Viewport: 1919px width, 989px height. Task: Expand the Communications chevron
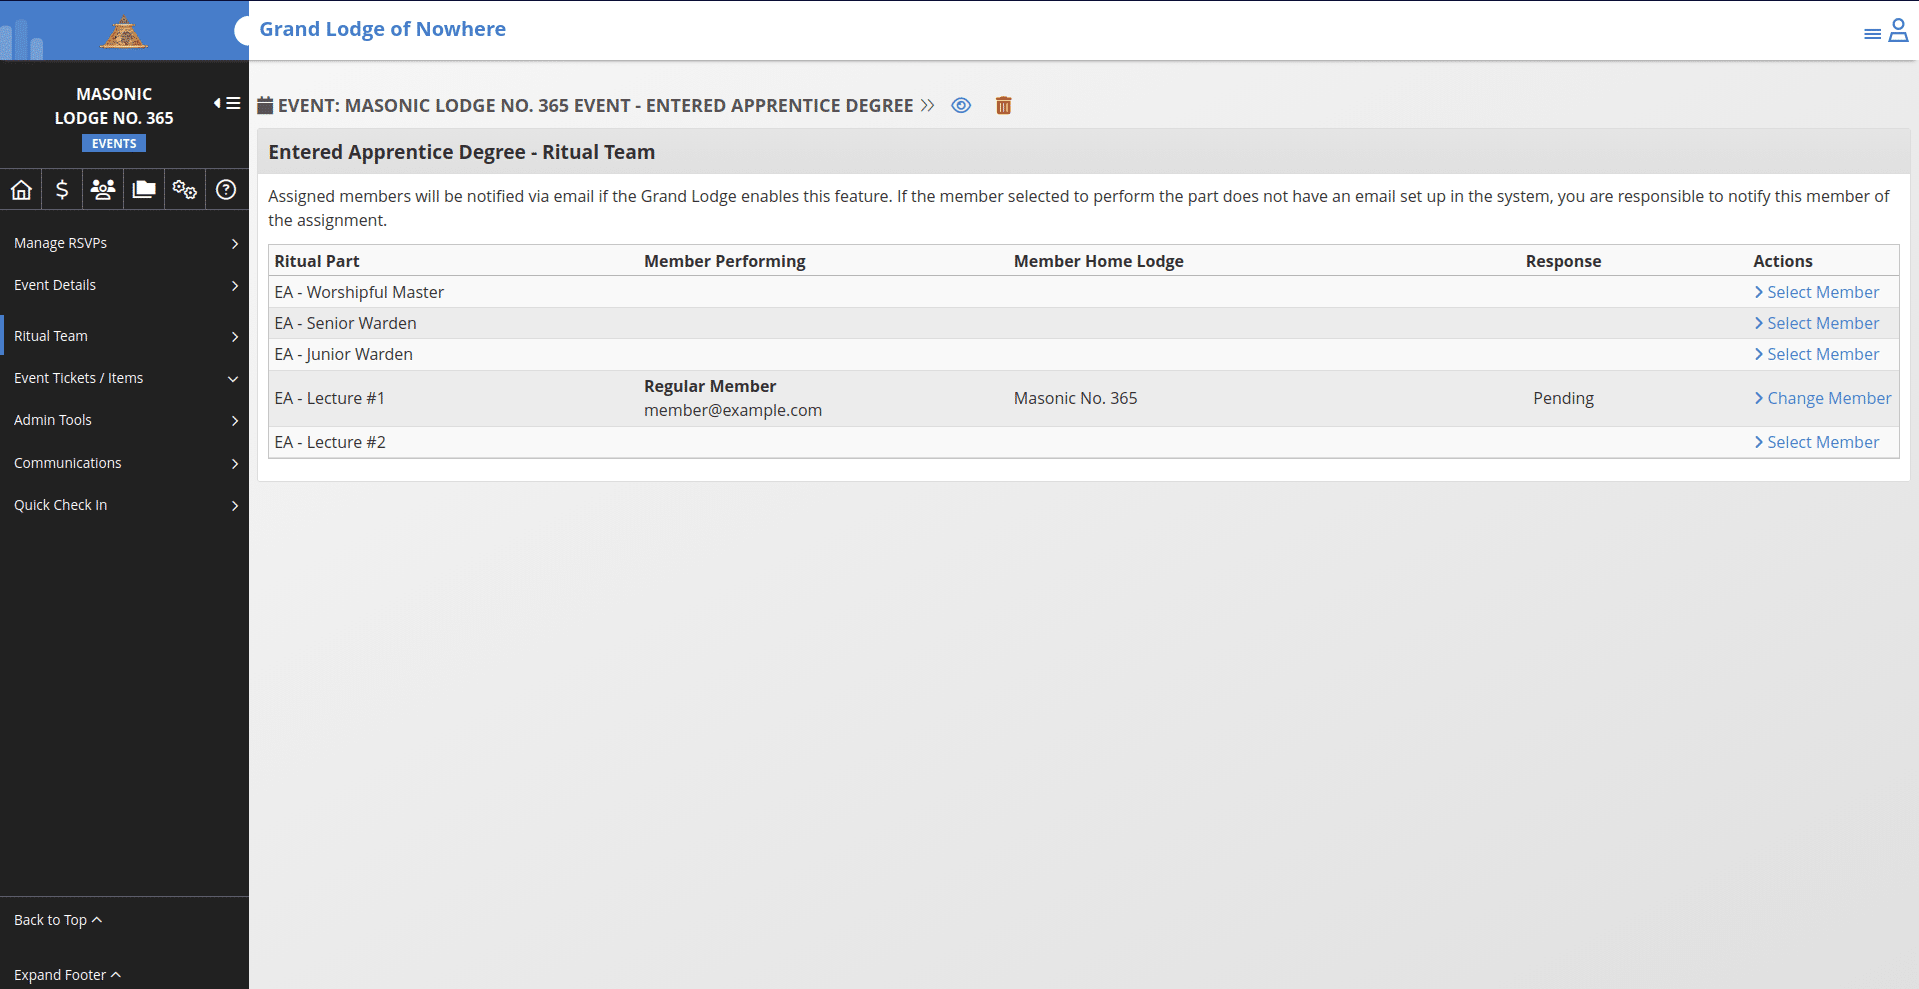[x=235, y=464]
